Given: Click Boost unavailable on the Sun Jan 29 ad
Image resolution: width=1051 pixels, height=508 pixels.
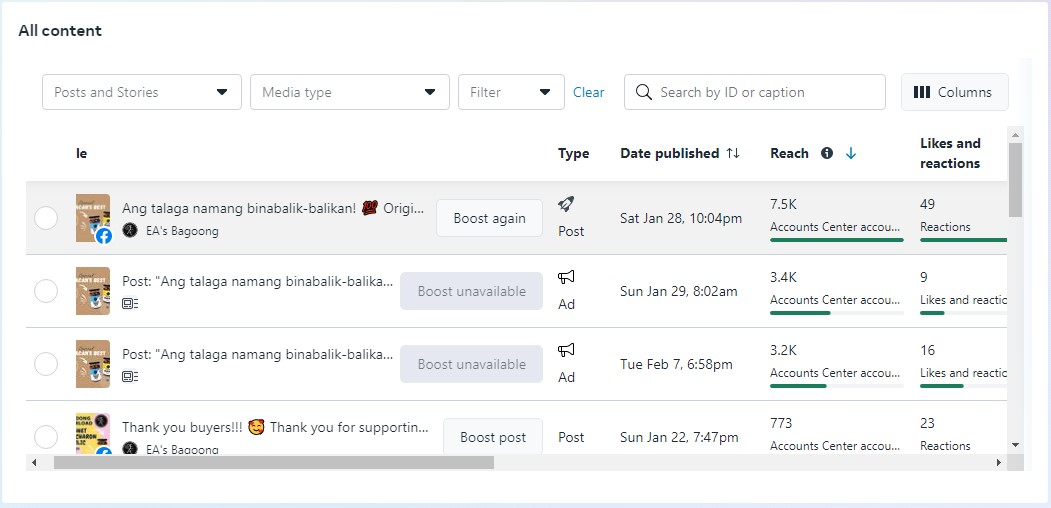Looking at the screenshot, I should 471,291.
